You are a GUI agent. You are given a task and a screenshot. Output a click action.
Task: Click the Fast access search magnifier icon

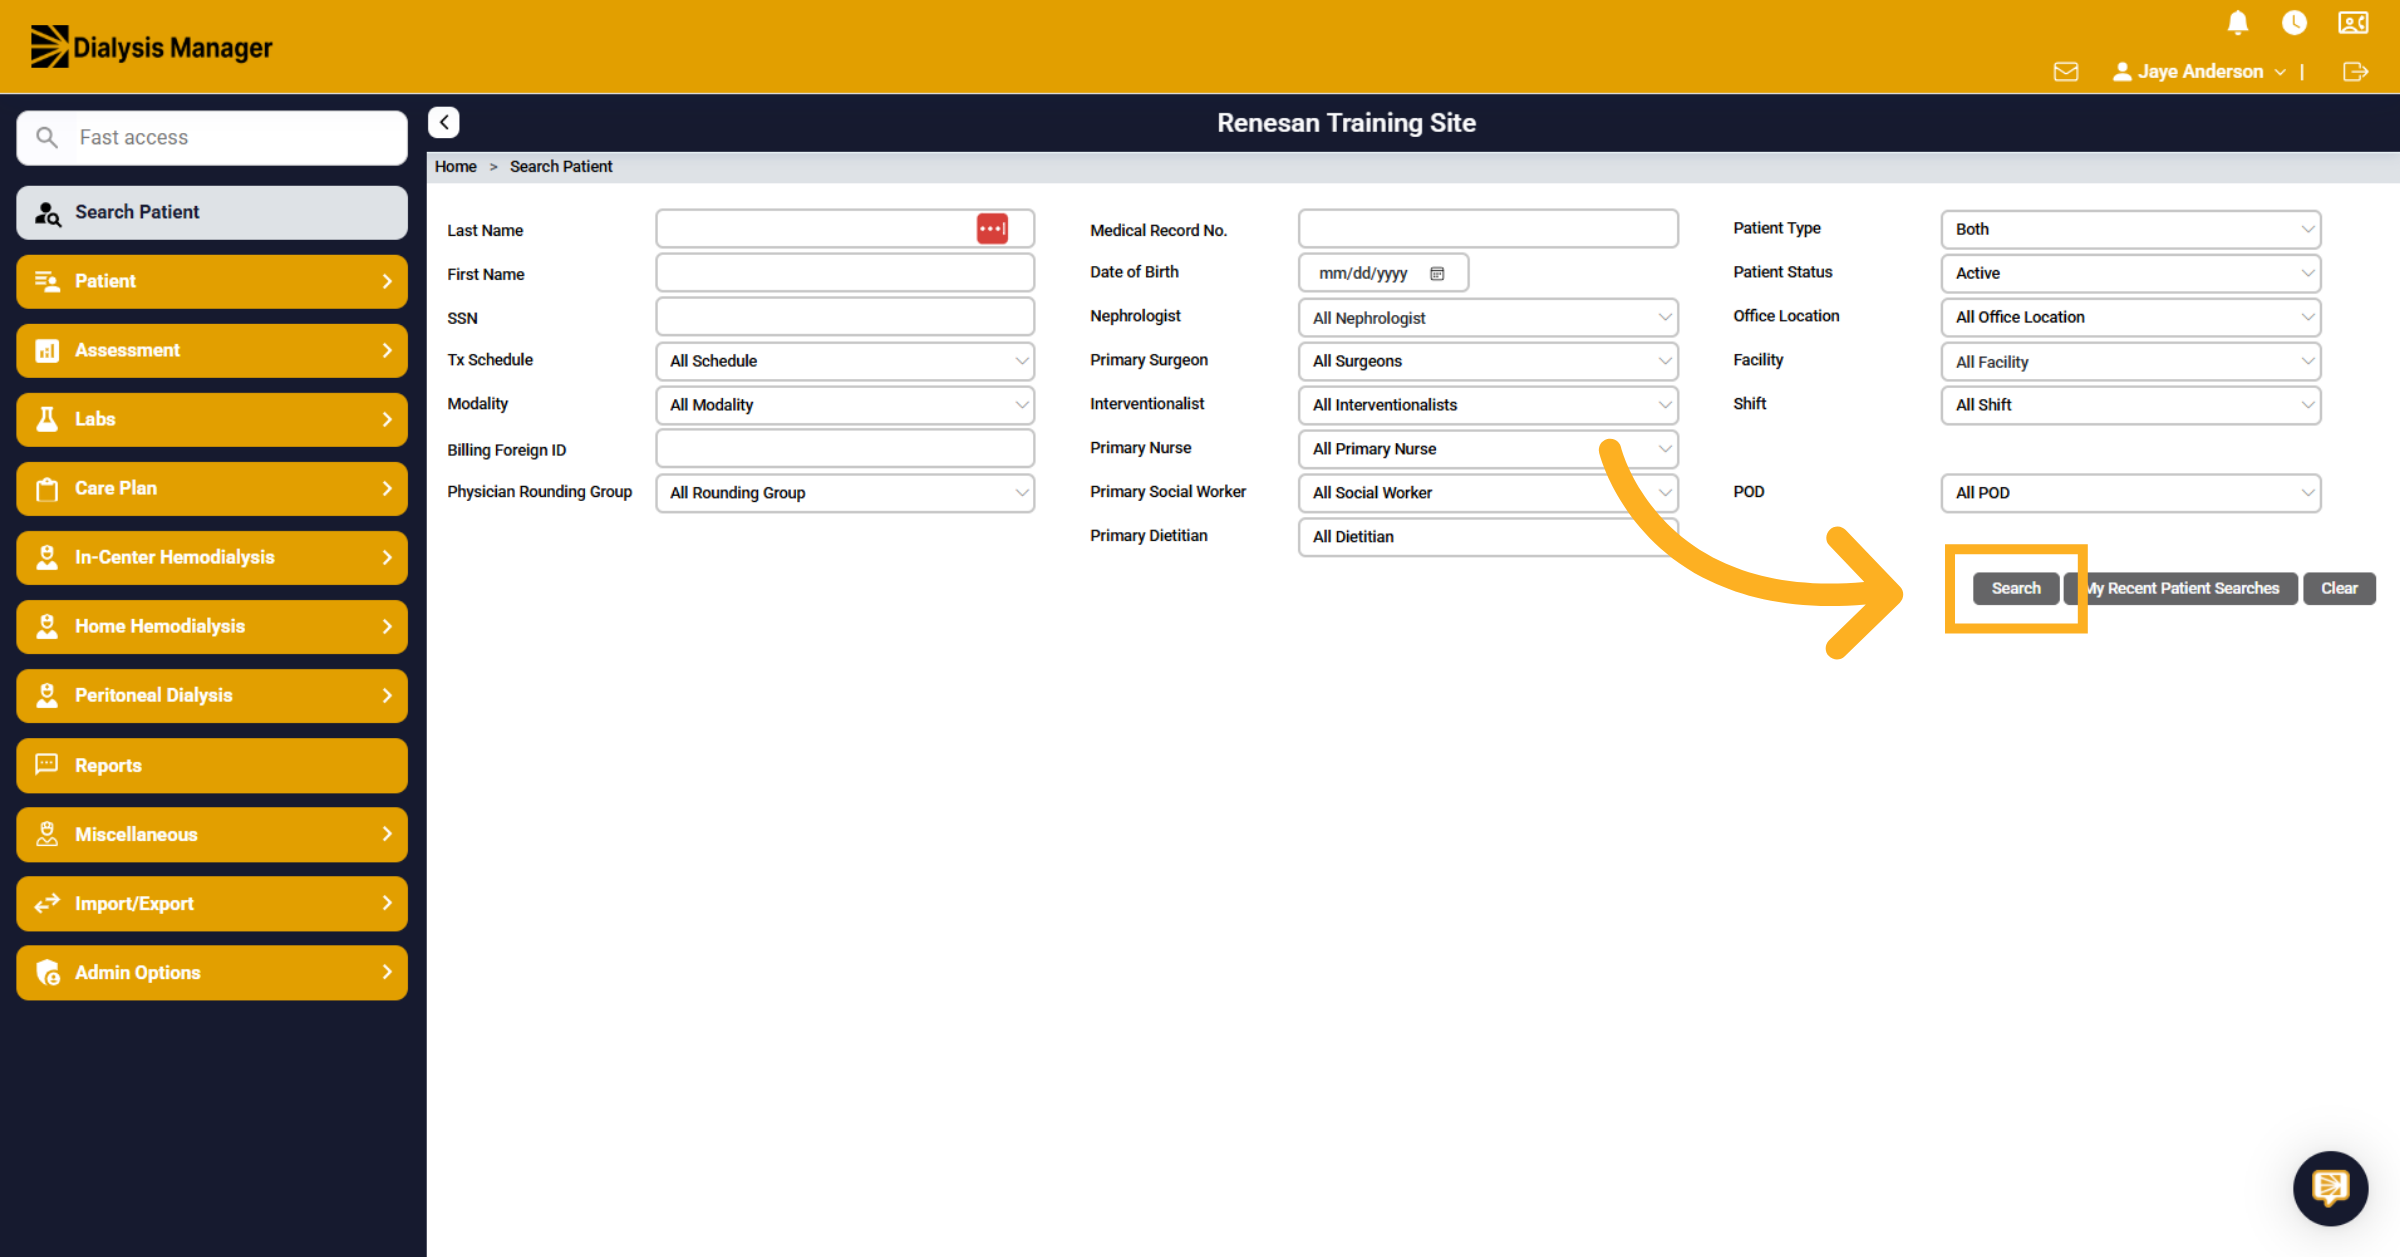pyautogui.click(x=47, y=137)
